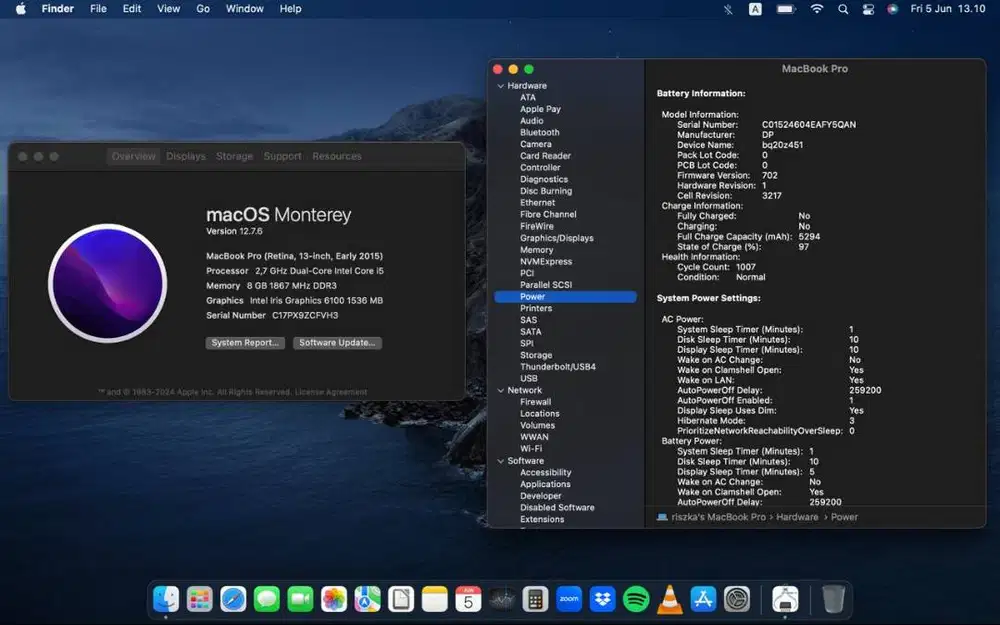Open the Help menu
The image size is (1000, 625).
tap(290, 9)
